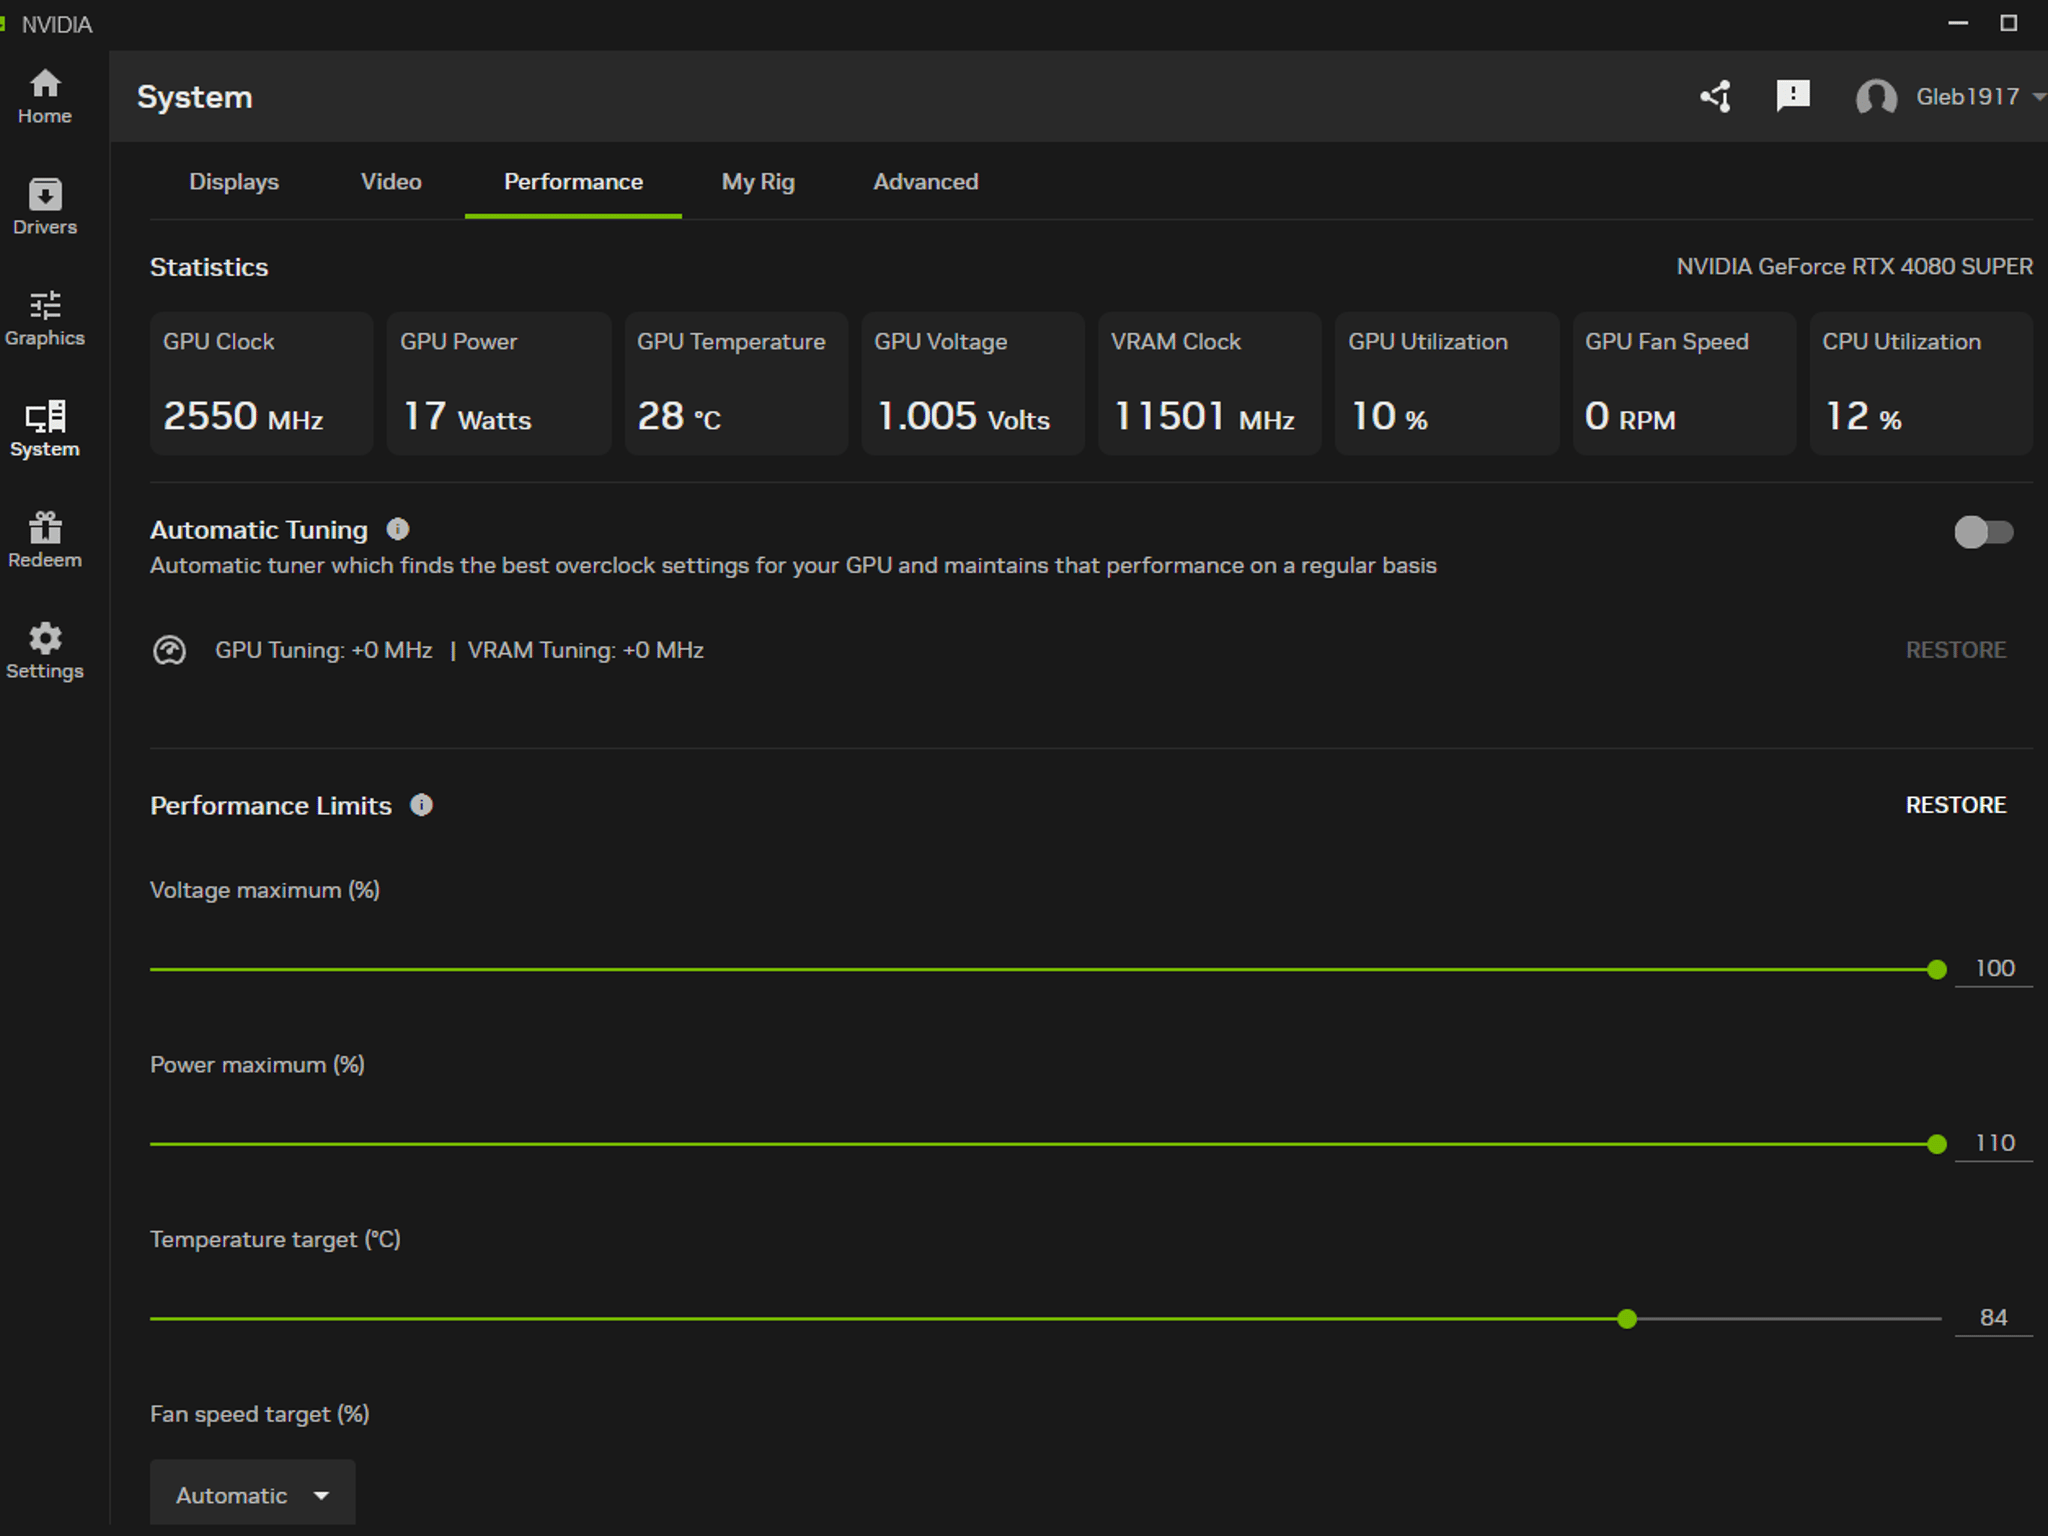Expand the Fan speed target Automatic dropdown
2048x1536 pixels.
[x=252, y=1494]
